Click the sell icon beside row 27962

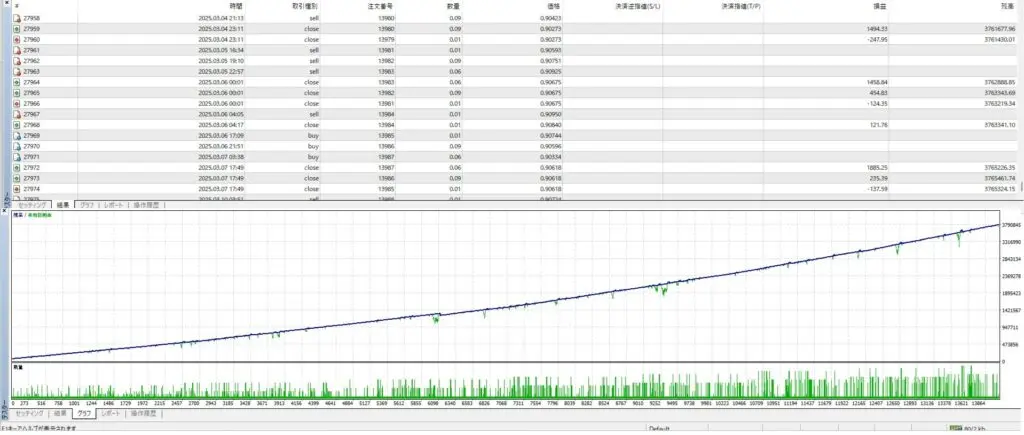click(x=16, y=61)
